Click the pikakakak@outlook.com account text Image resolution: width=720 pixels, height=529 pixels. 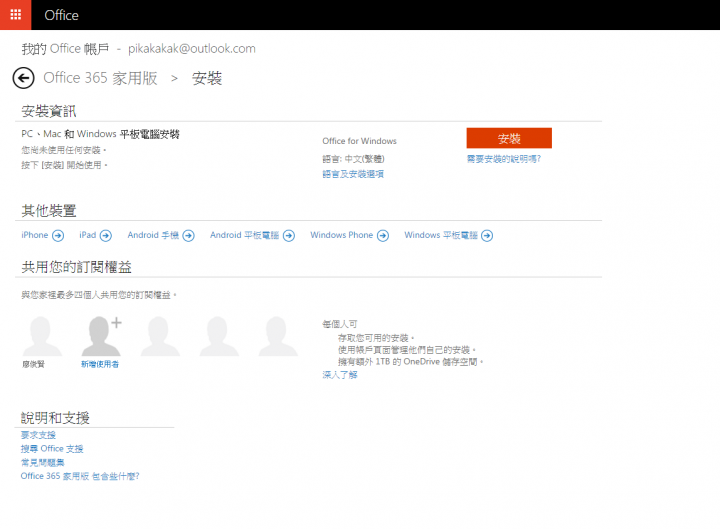[192, 49]
